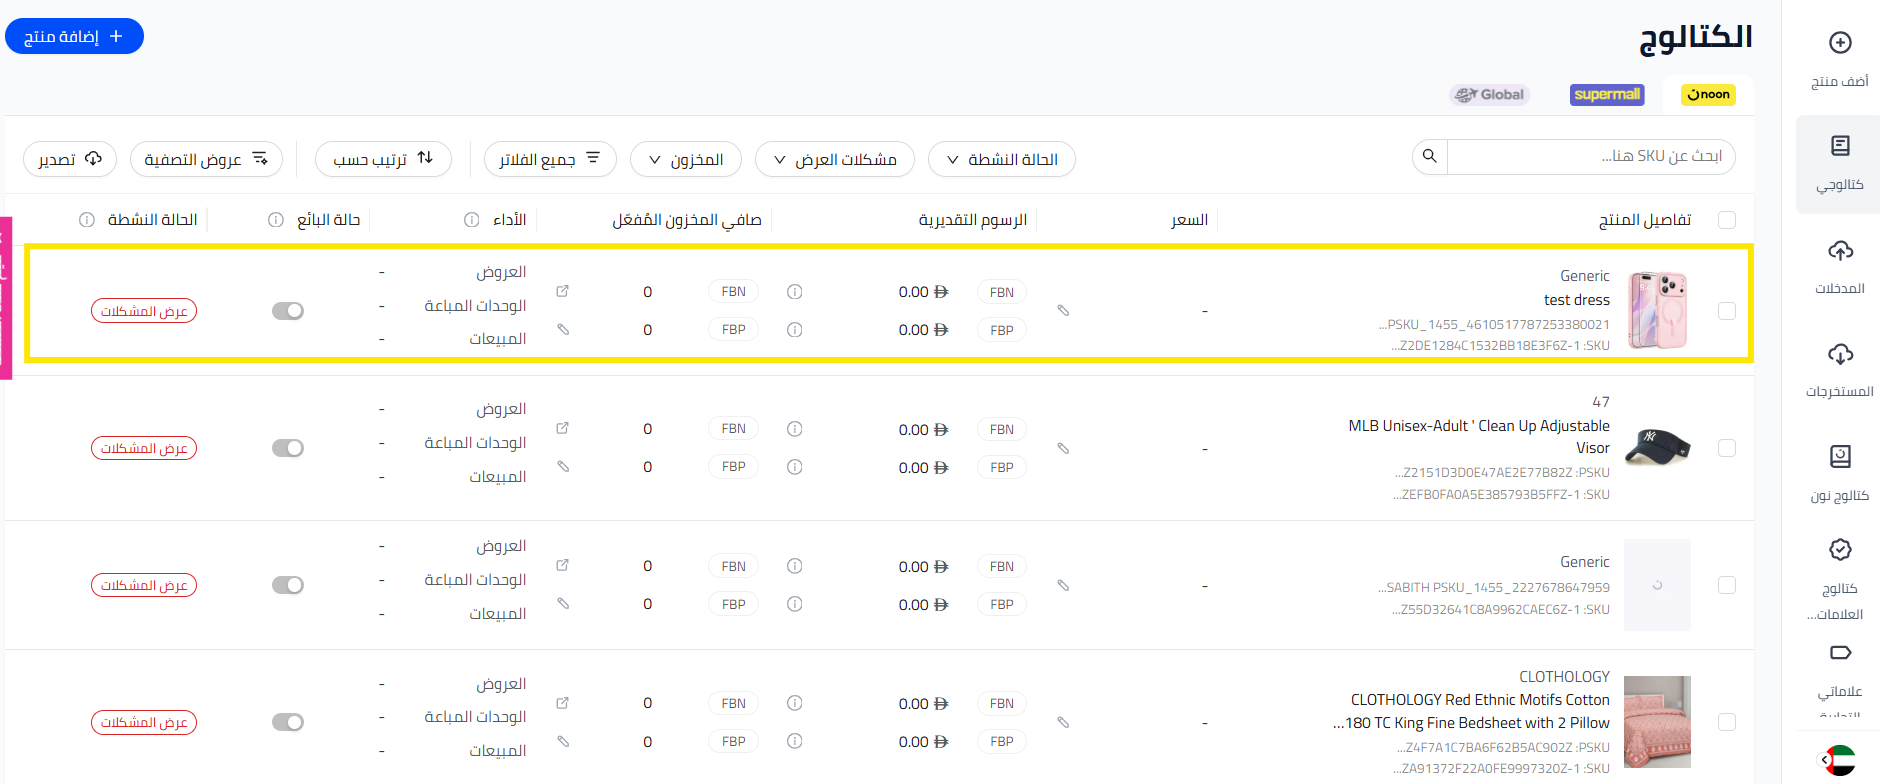
Task: Tick the checkbox for MLB Visor product
Action: coord(1726,448)
